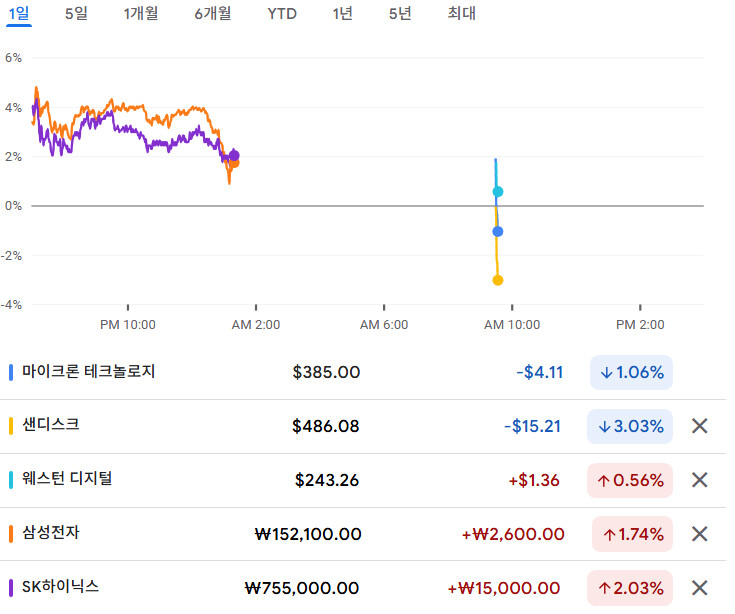Remove 삼성전자 with its X icon
The height and width of the screenshot is (614, 735).
coord(700,534)
